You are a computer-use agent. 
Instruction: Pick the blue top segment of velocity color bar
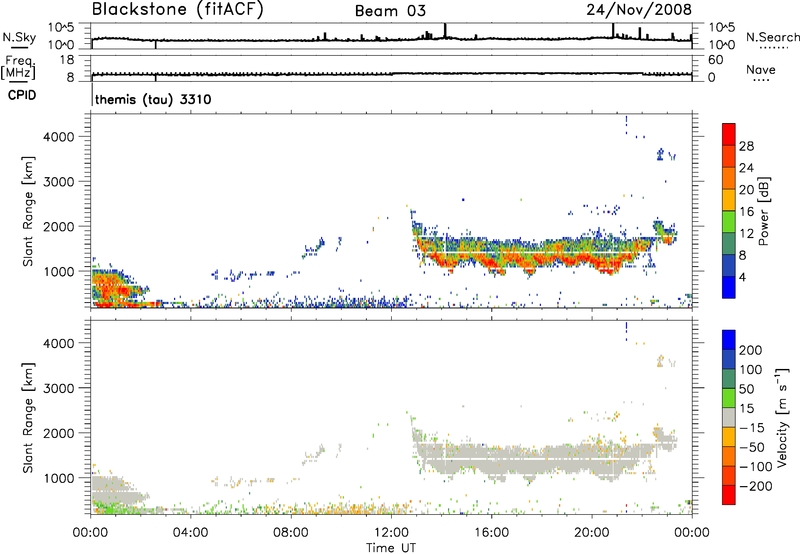729,339
